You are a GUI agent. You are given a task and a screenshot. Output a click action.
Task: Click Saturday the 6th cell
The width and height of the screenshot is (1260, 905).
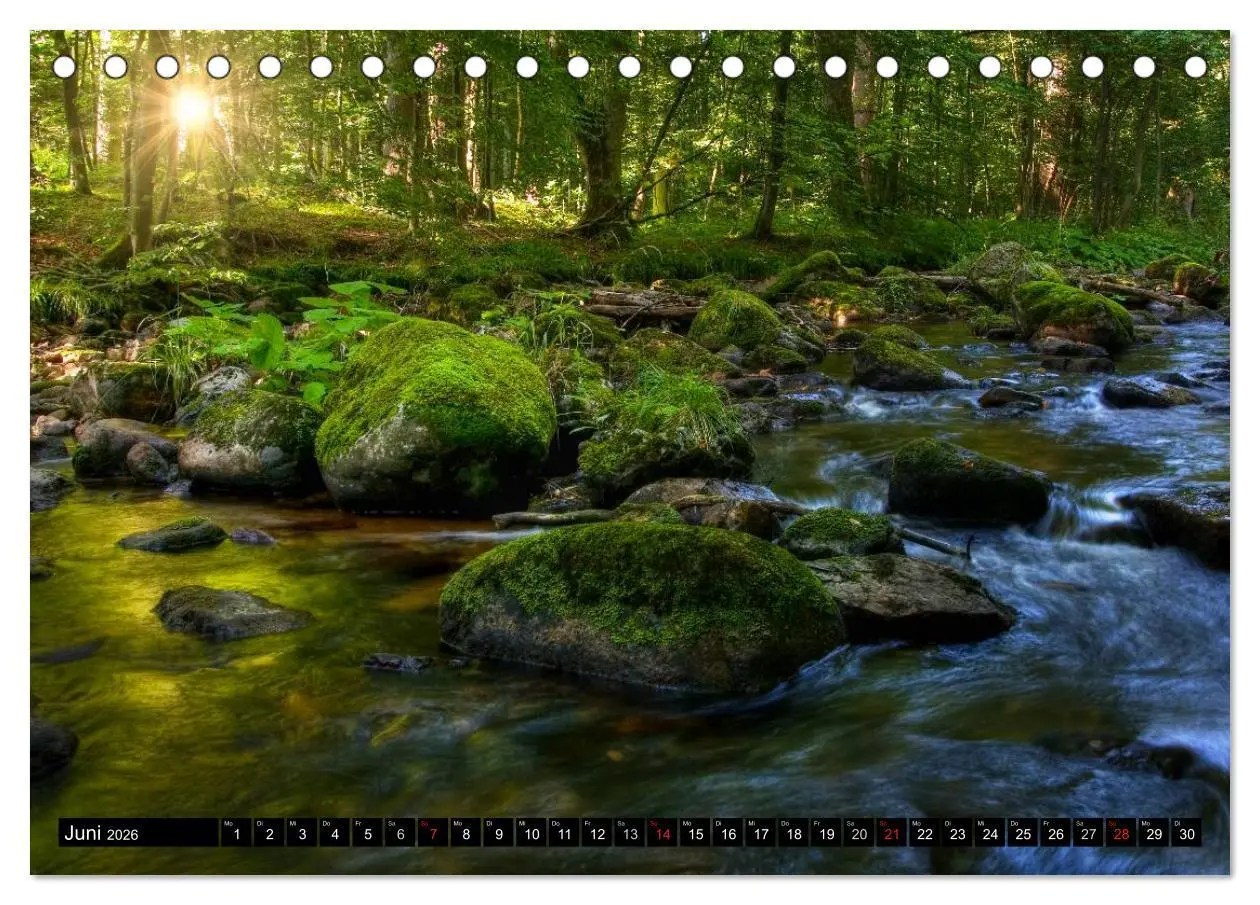pos(400,832)
